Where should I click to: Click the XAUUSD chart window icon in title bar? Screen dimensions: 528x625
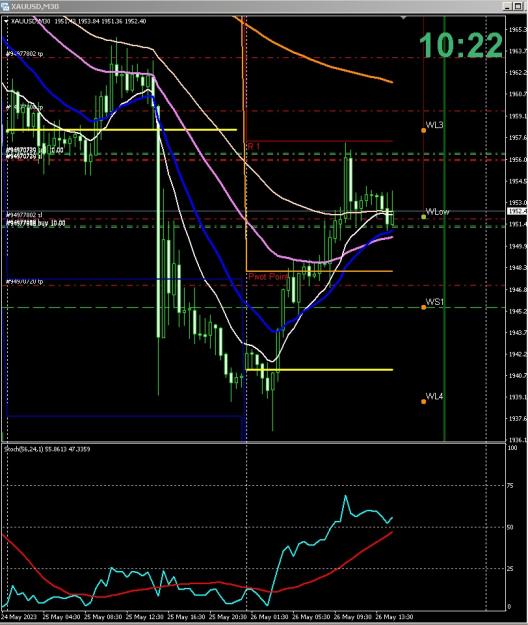(x=5, y=6)
